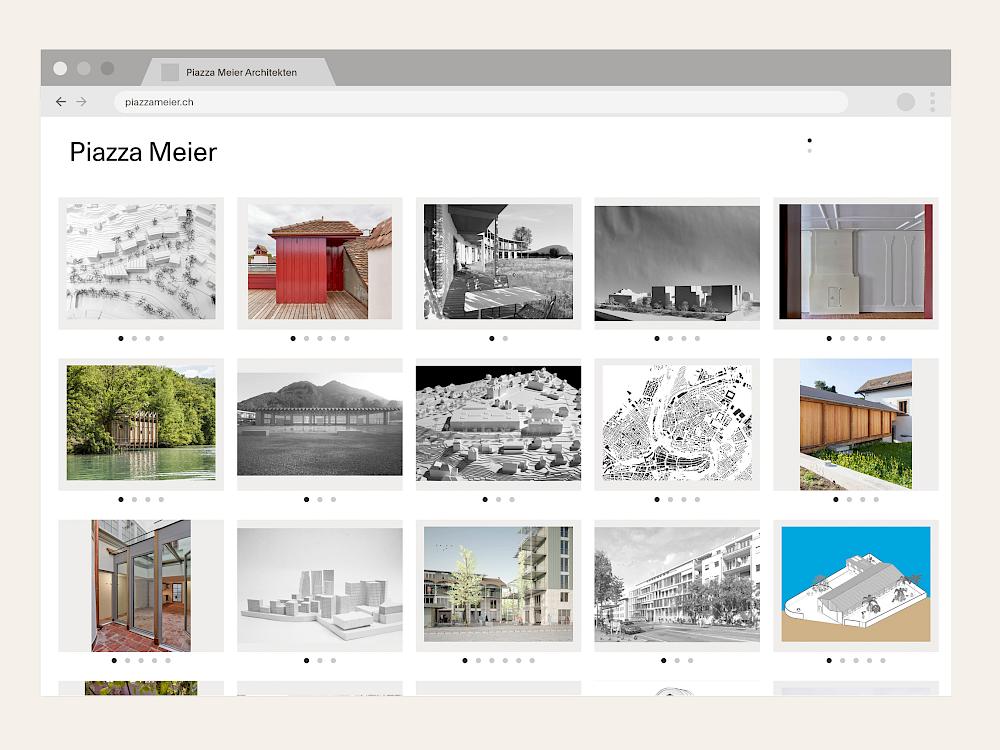This screenshot has height=750, width=1000.
Task: Open the Piazza Meier home title
Action: point(143,152)
